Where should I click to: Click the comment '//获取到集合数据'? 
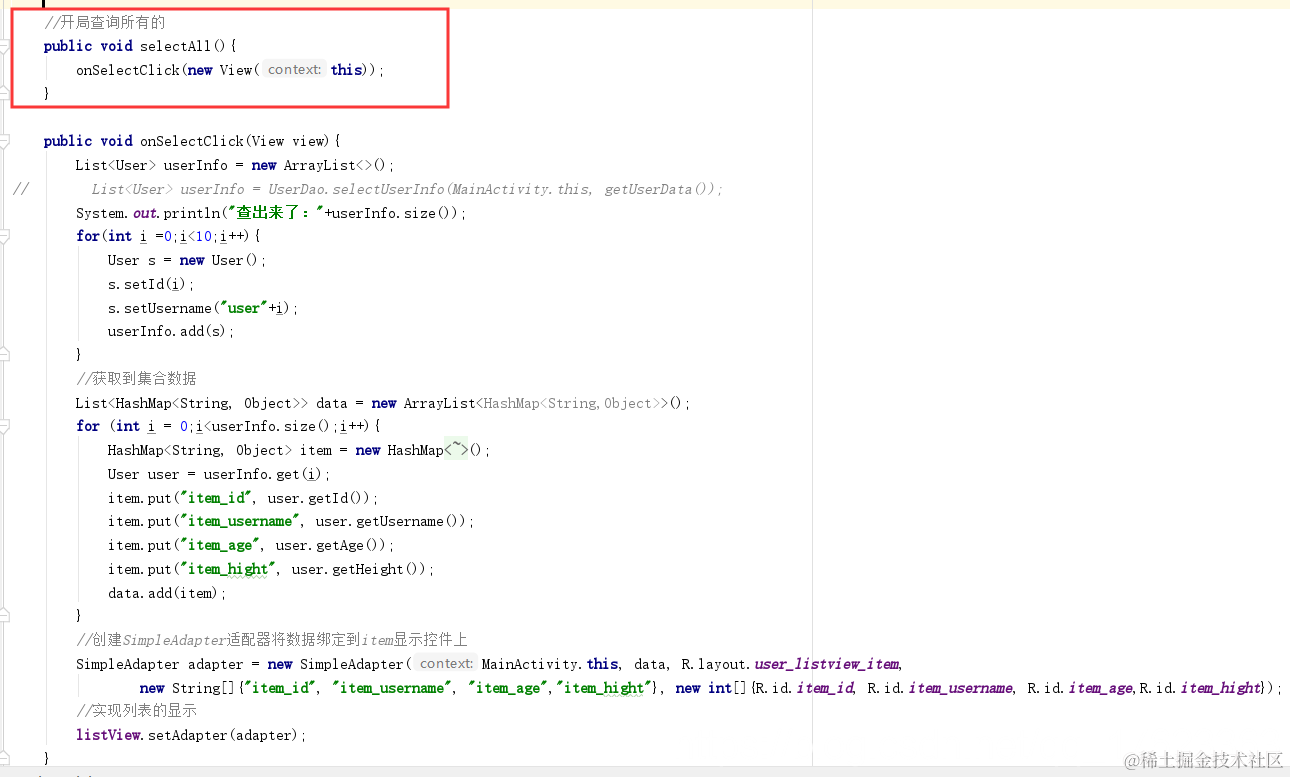(136, 379)
